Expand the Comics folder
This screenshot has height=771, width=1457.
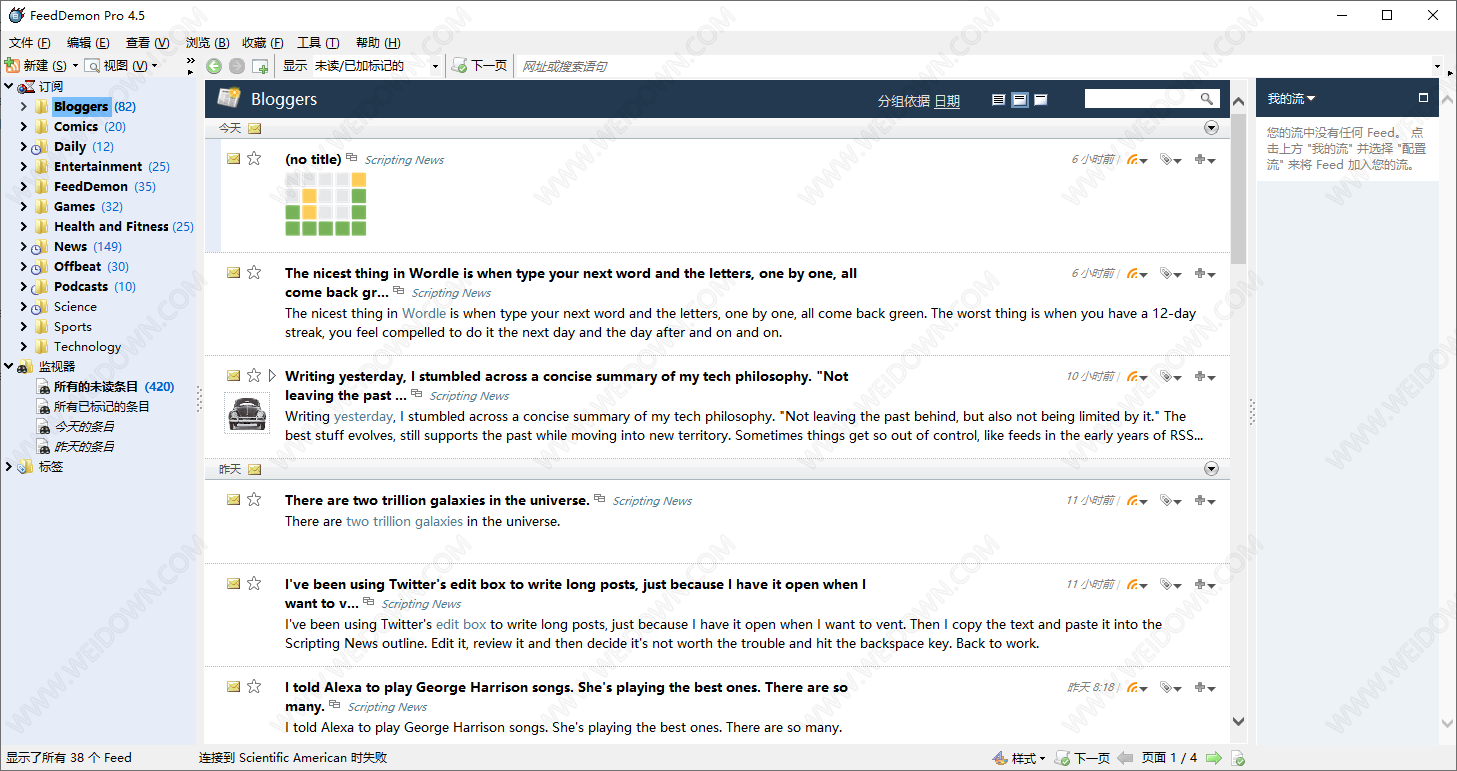coord(24,126)
